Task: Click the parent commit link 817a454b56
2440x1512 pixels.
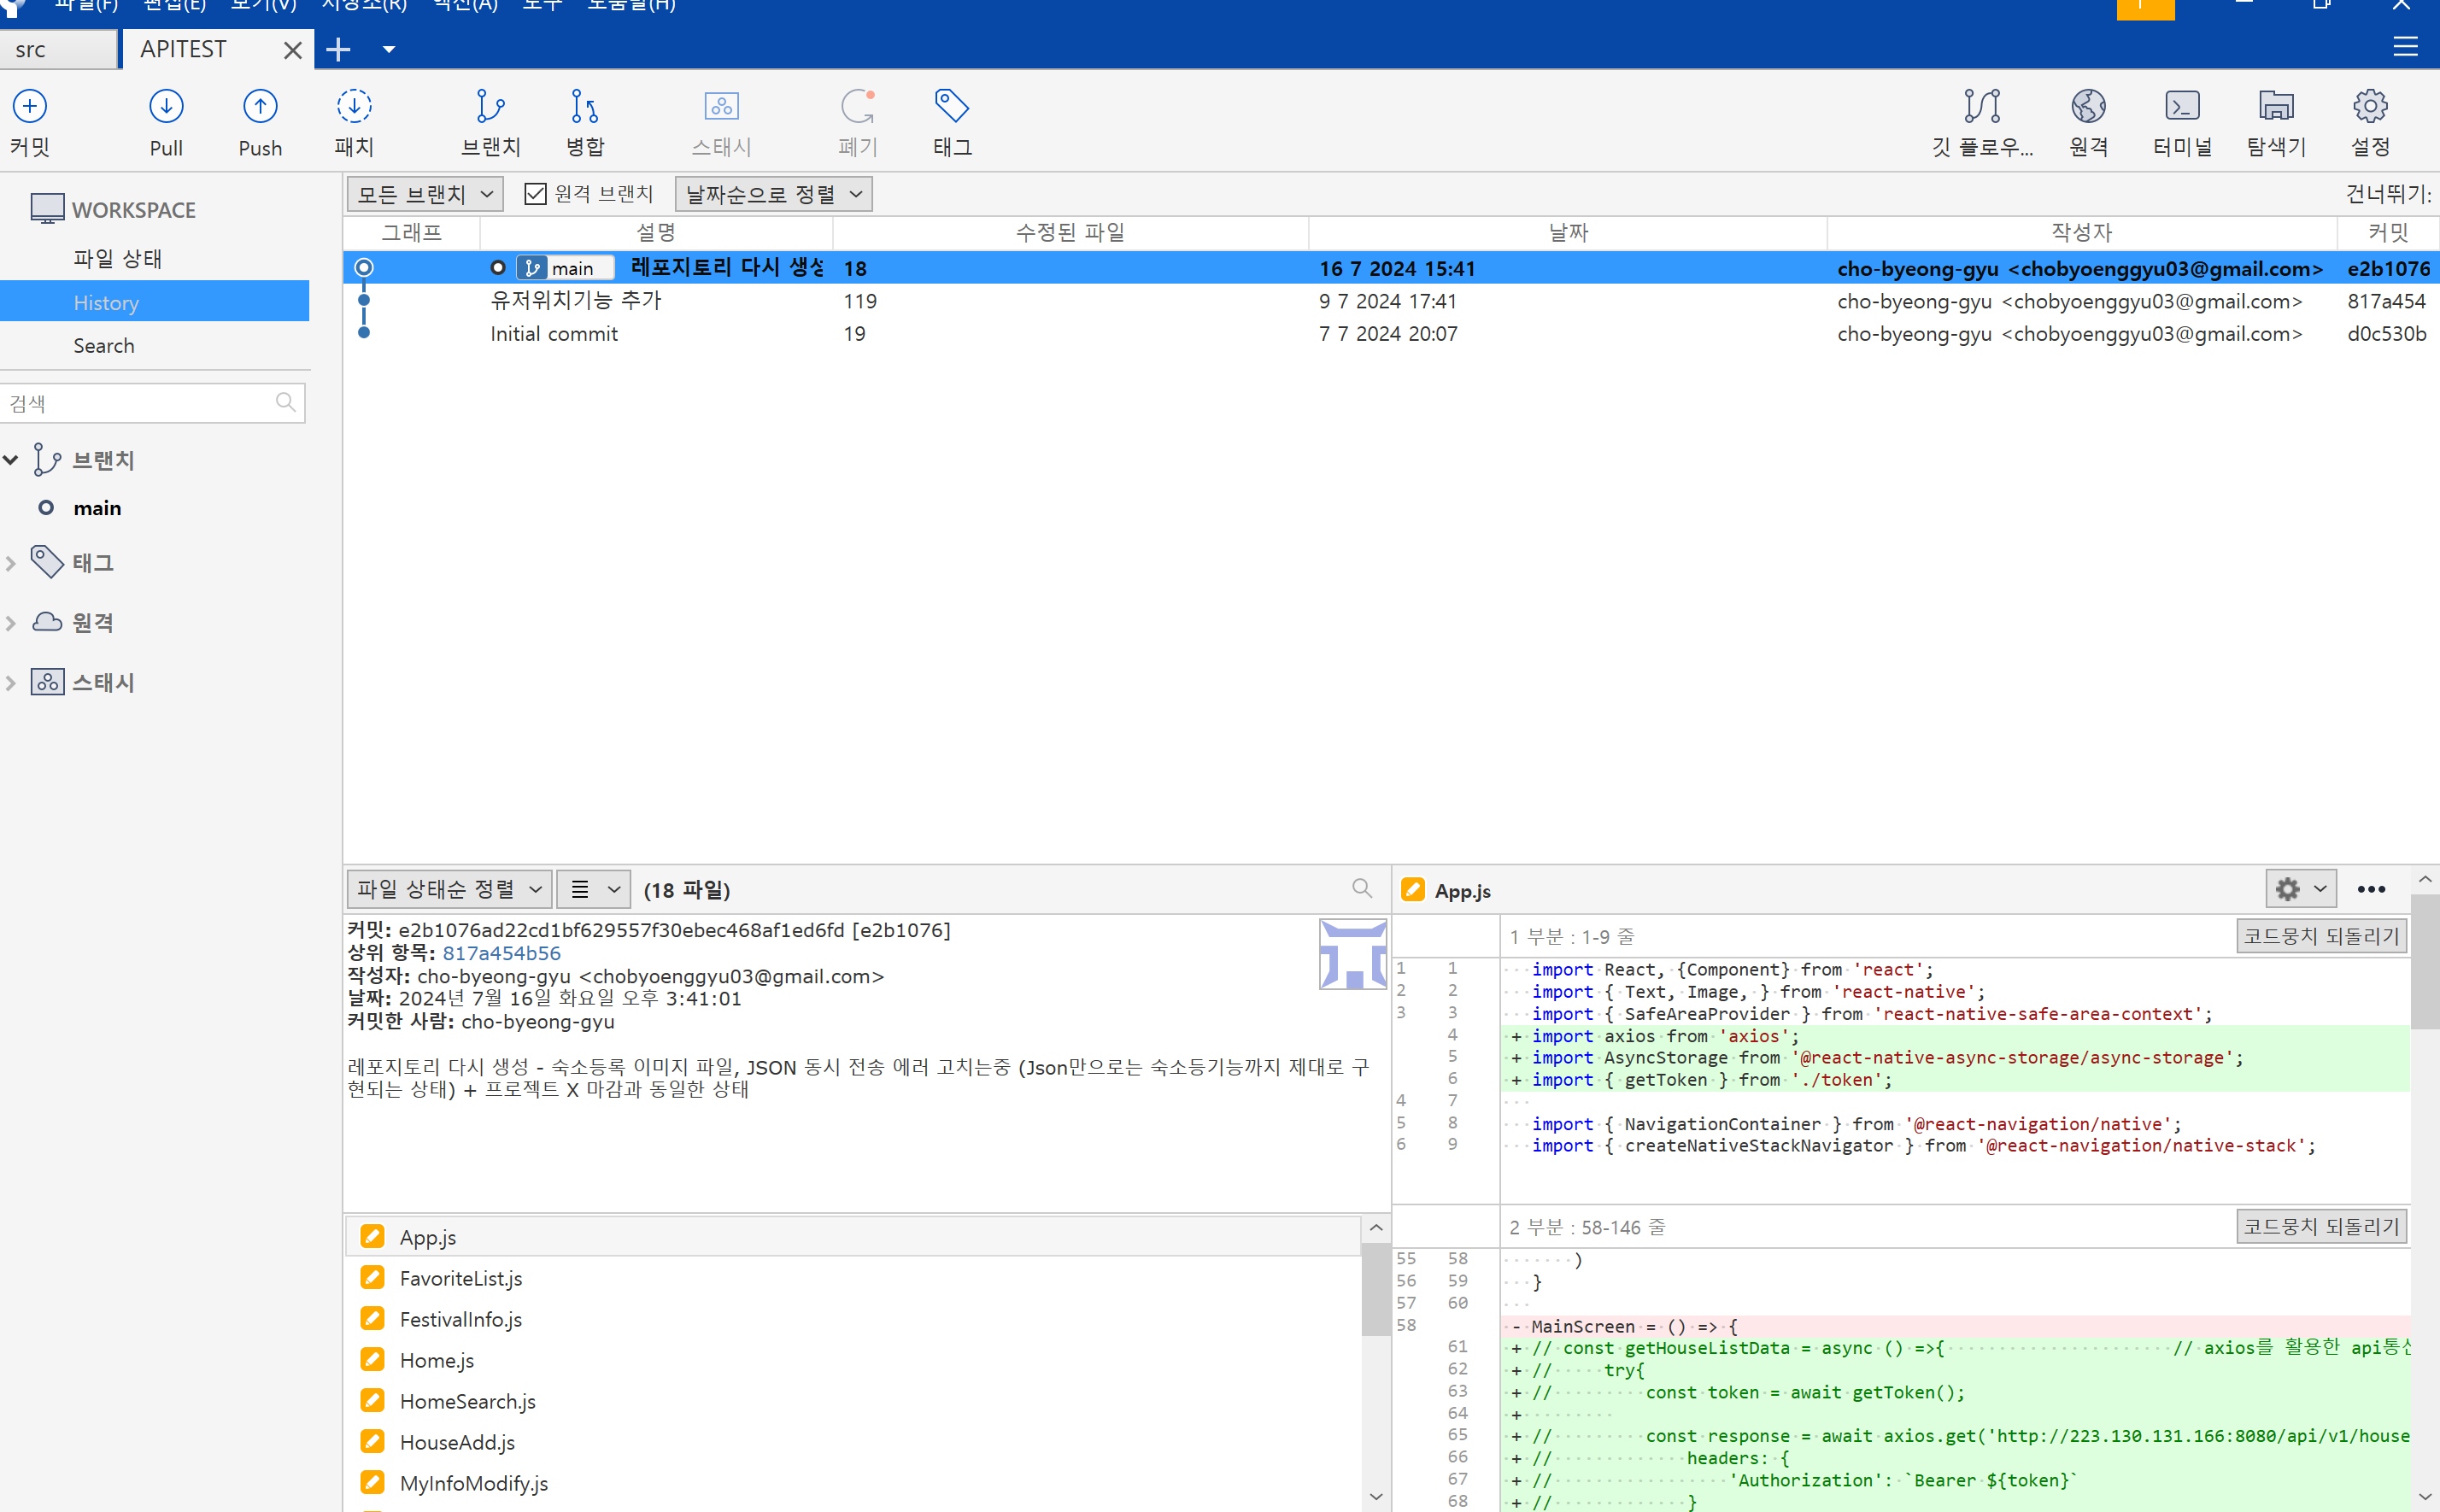Action: pyautogui.click(x=501, y=953)
